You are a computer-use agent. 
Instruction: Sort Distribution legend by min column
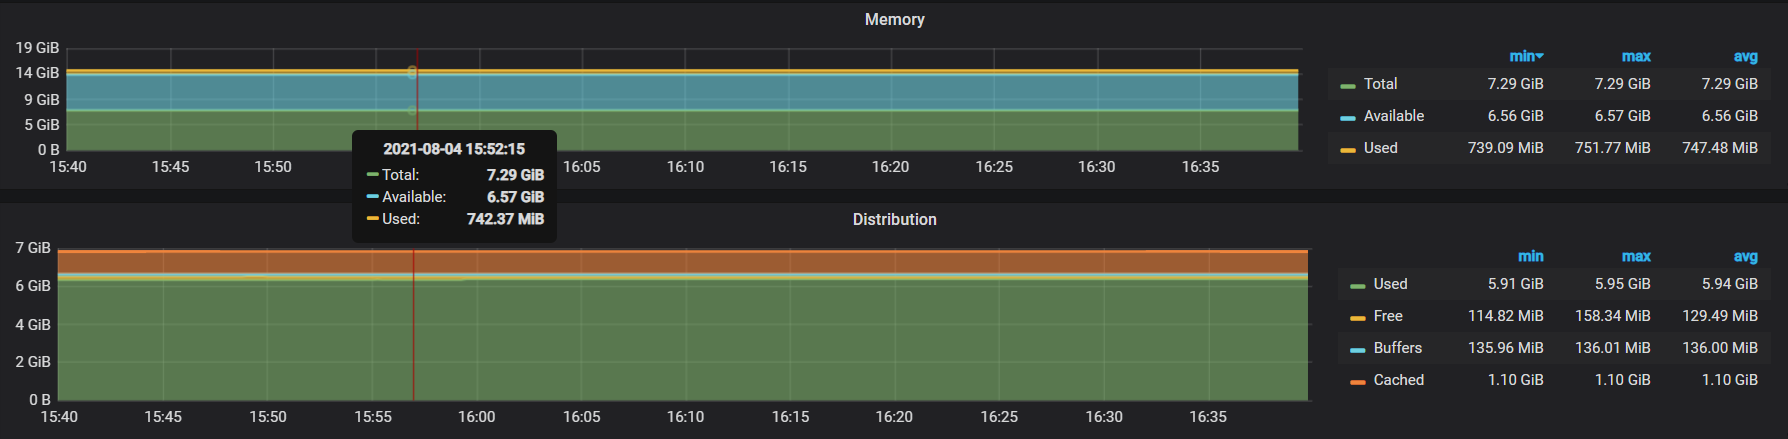pos(1530,257)
